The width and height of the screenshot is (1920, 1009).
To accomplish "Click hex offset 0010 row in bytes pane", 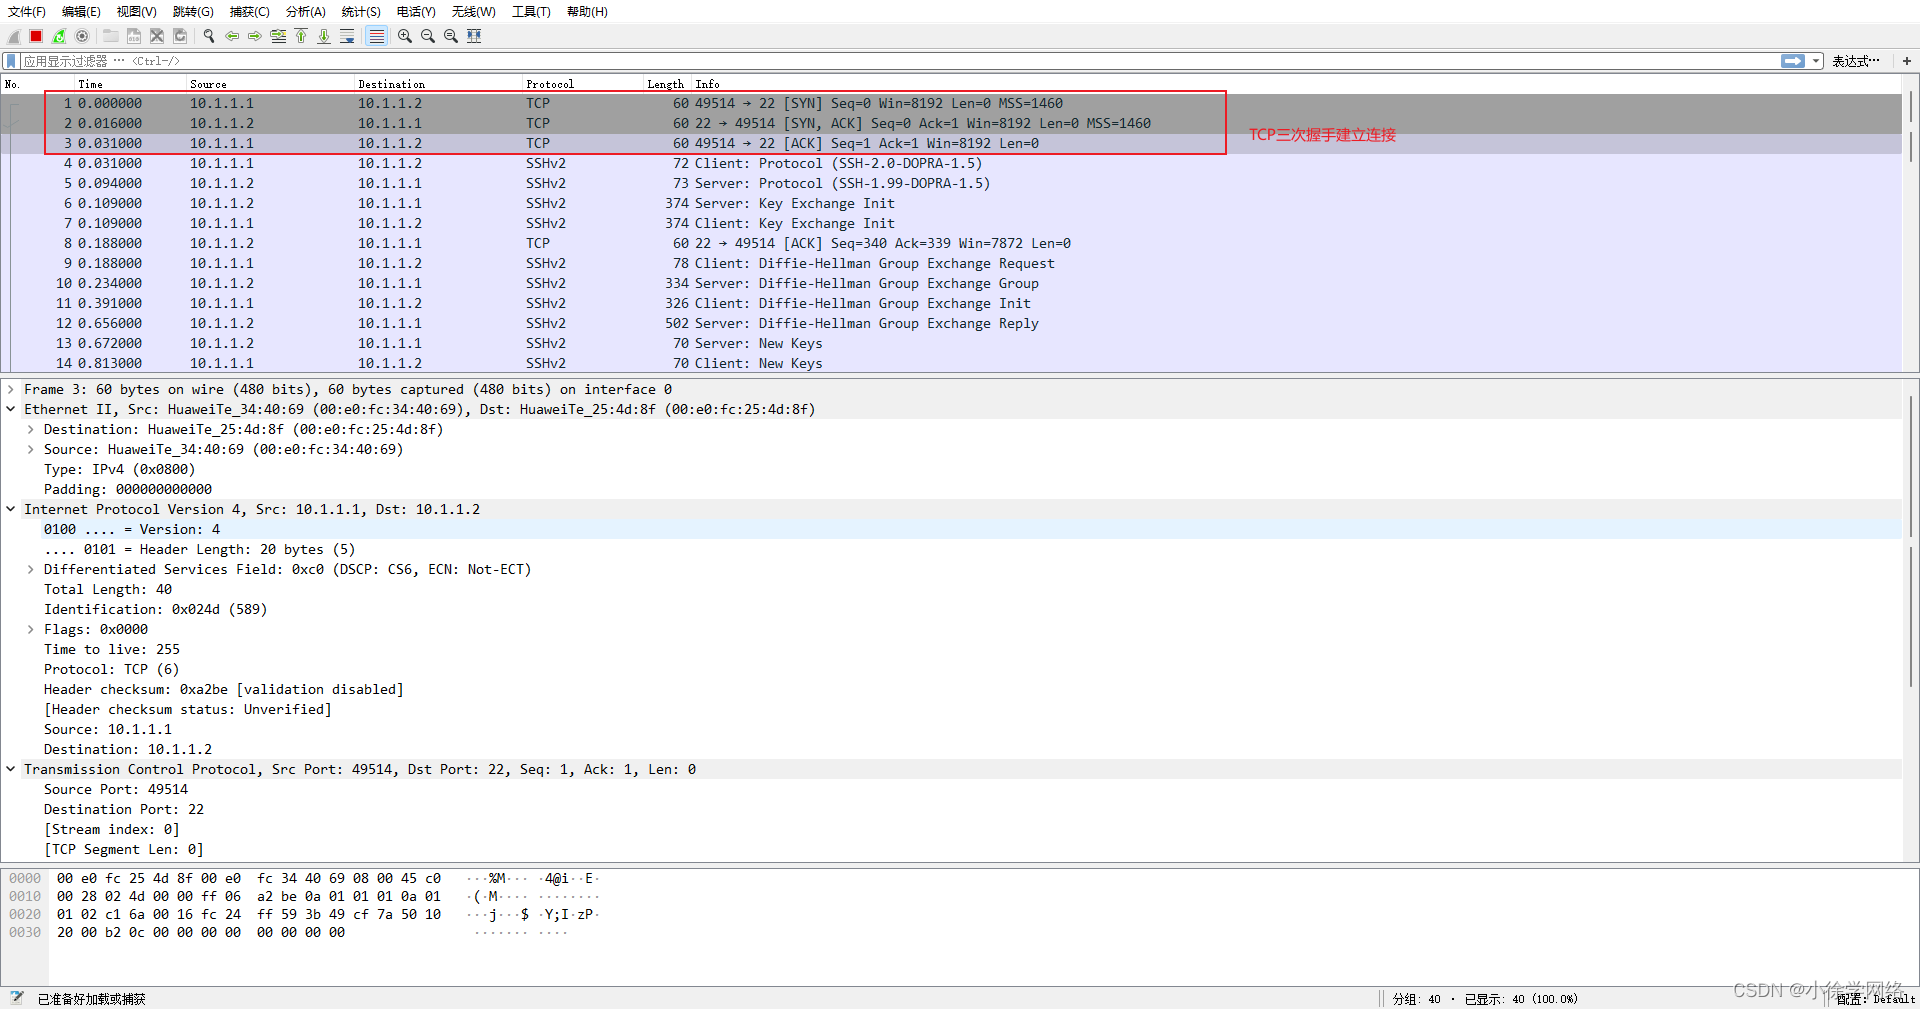I will 25,897.
